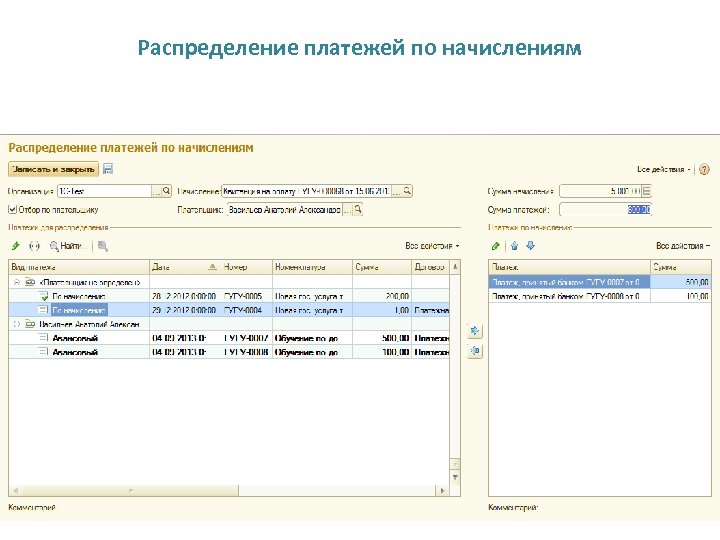Select the row with number ГУТУ-0005
Image resolution: width=720 pixels, height=540 pixels.
pyautogui.click(x=229, y=296)
